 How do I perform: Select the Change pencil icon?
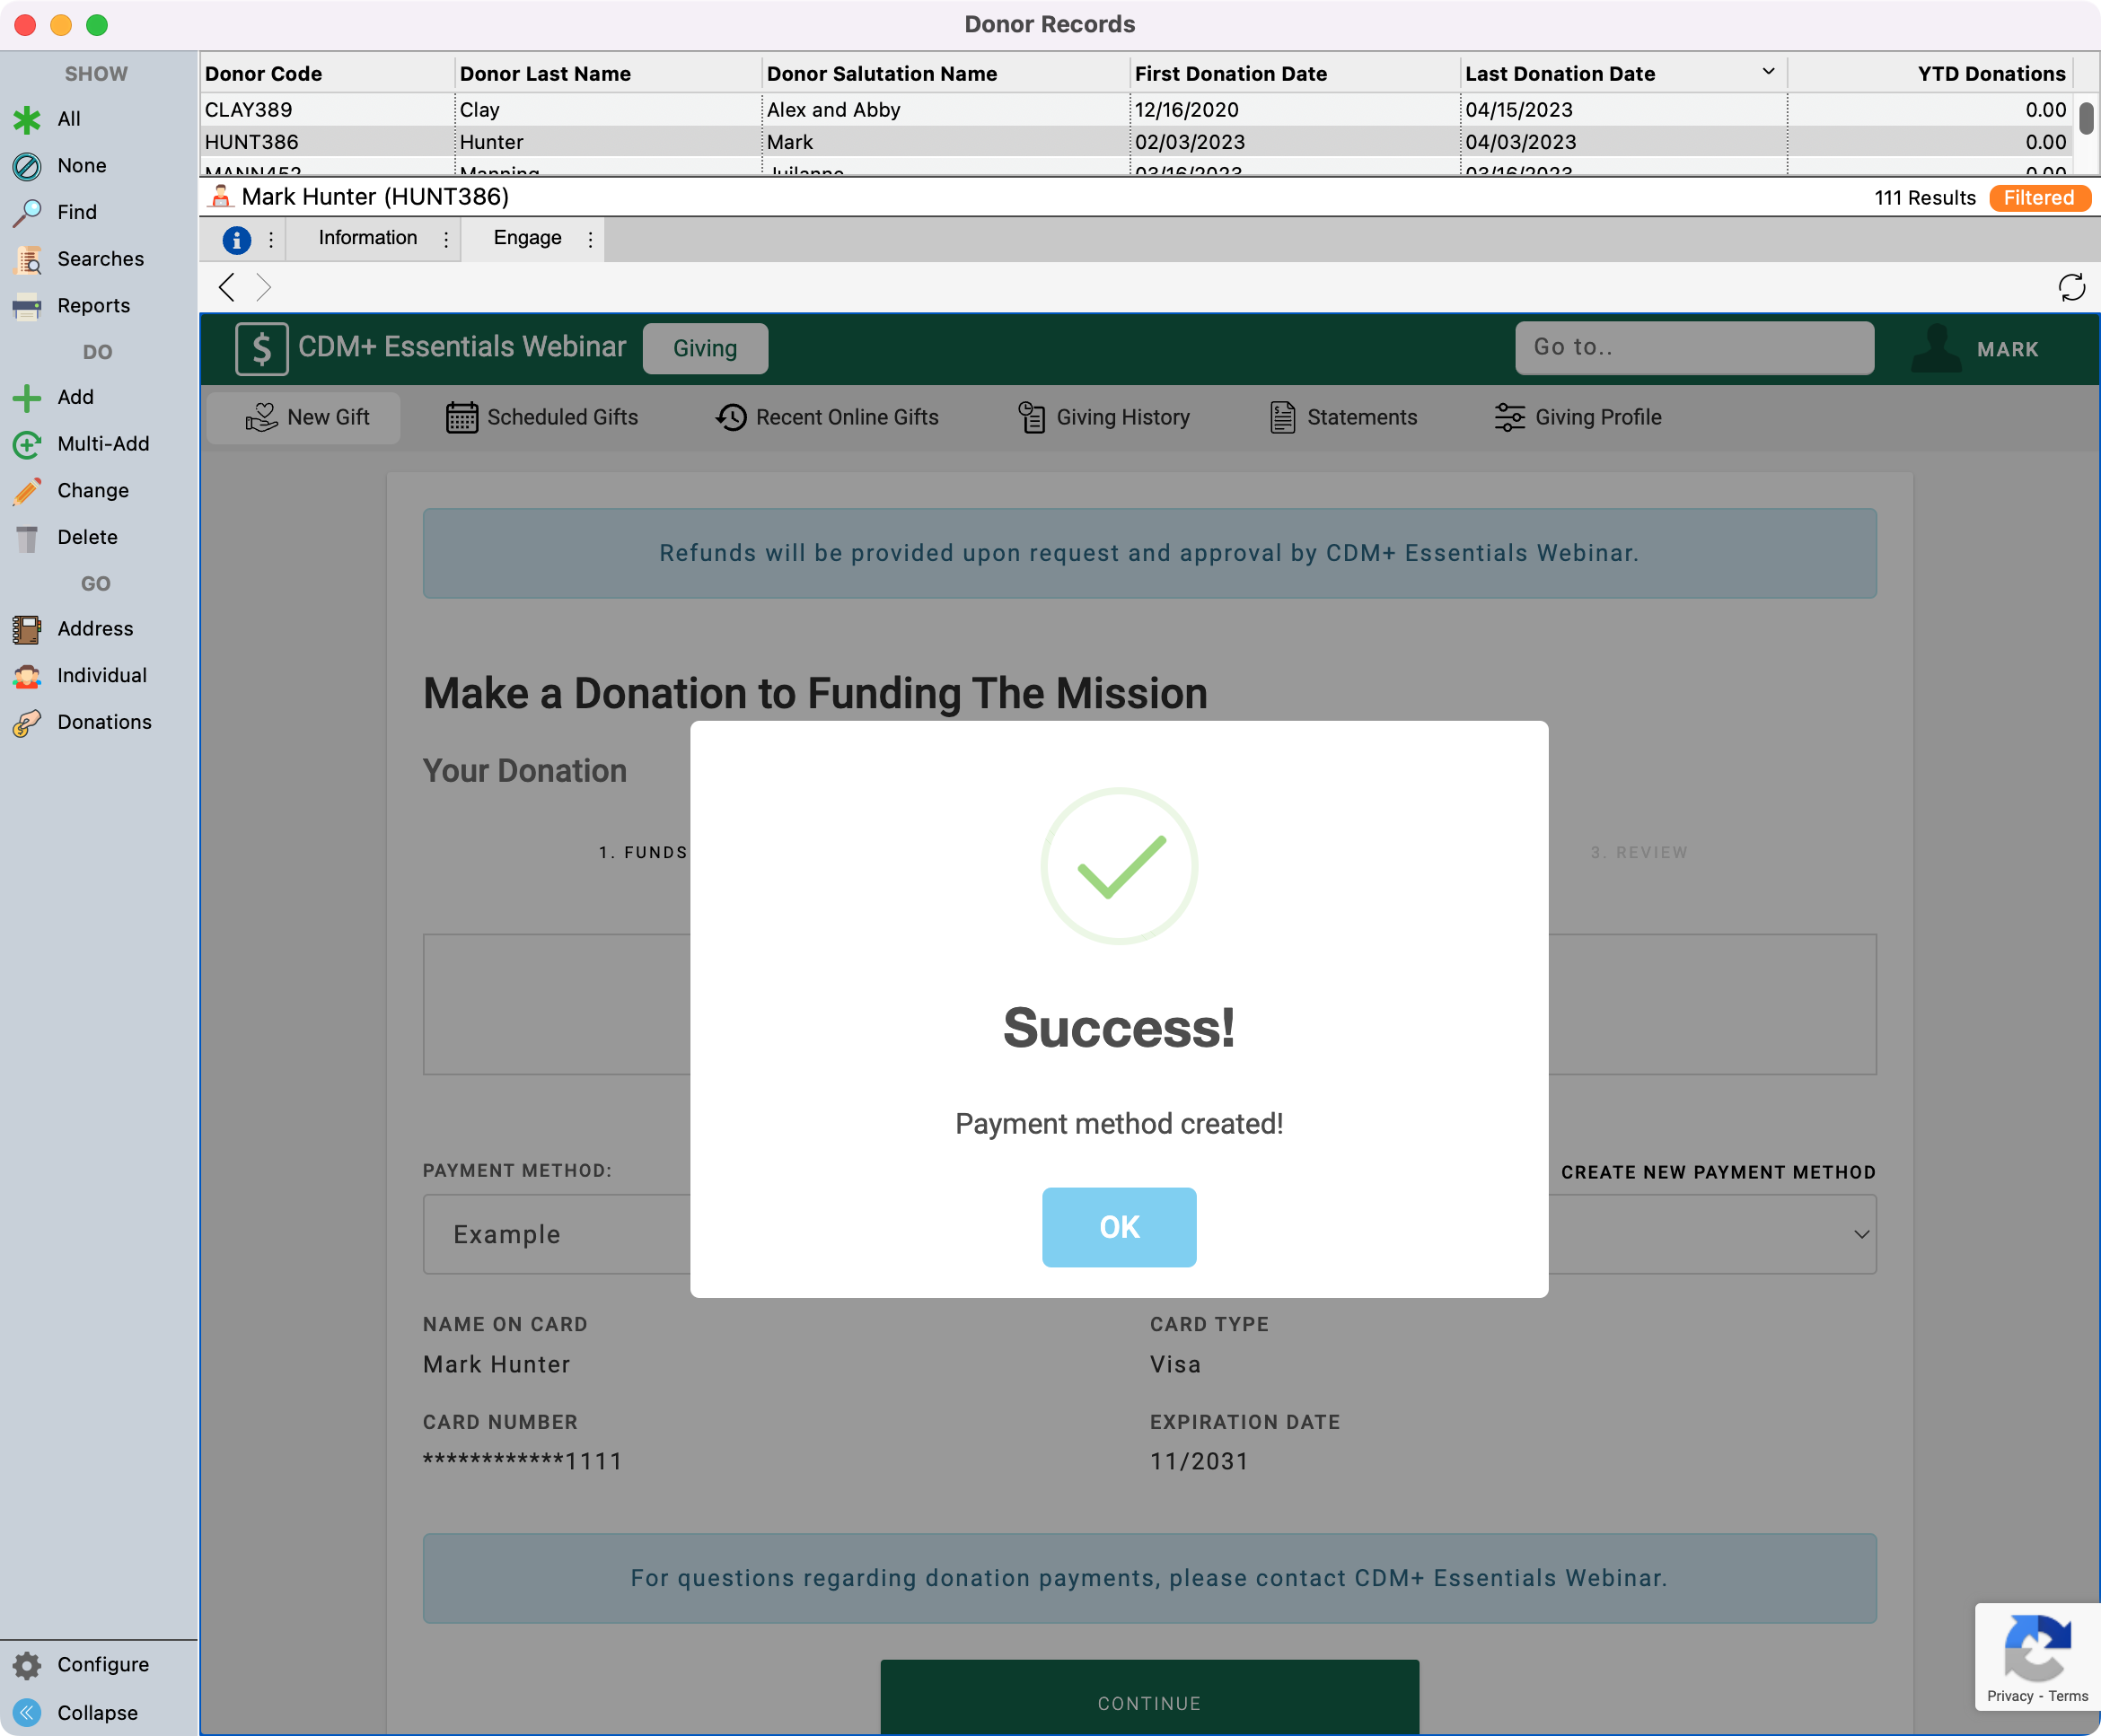coord(27,491)
